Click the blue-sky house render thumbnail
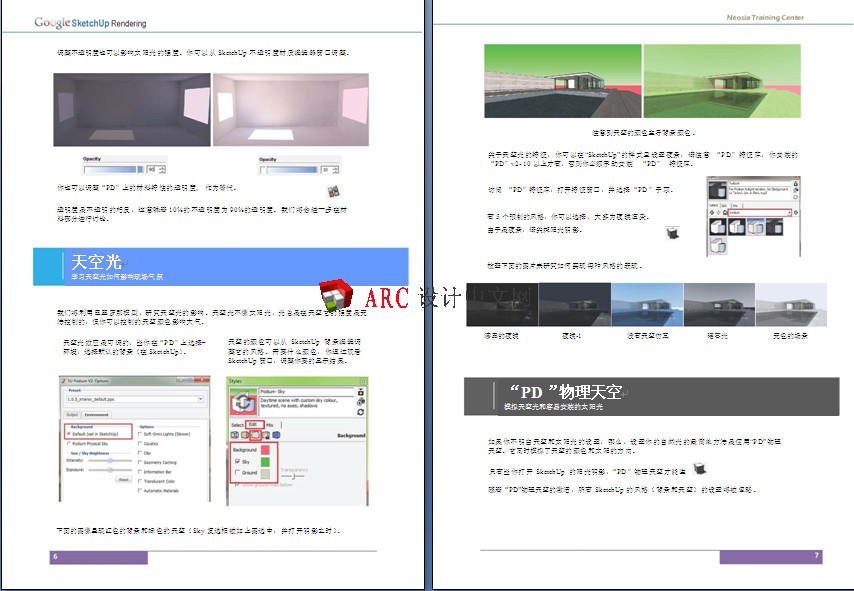The width and height of the screenshot is (854, 591). (647, 304)
